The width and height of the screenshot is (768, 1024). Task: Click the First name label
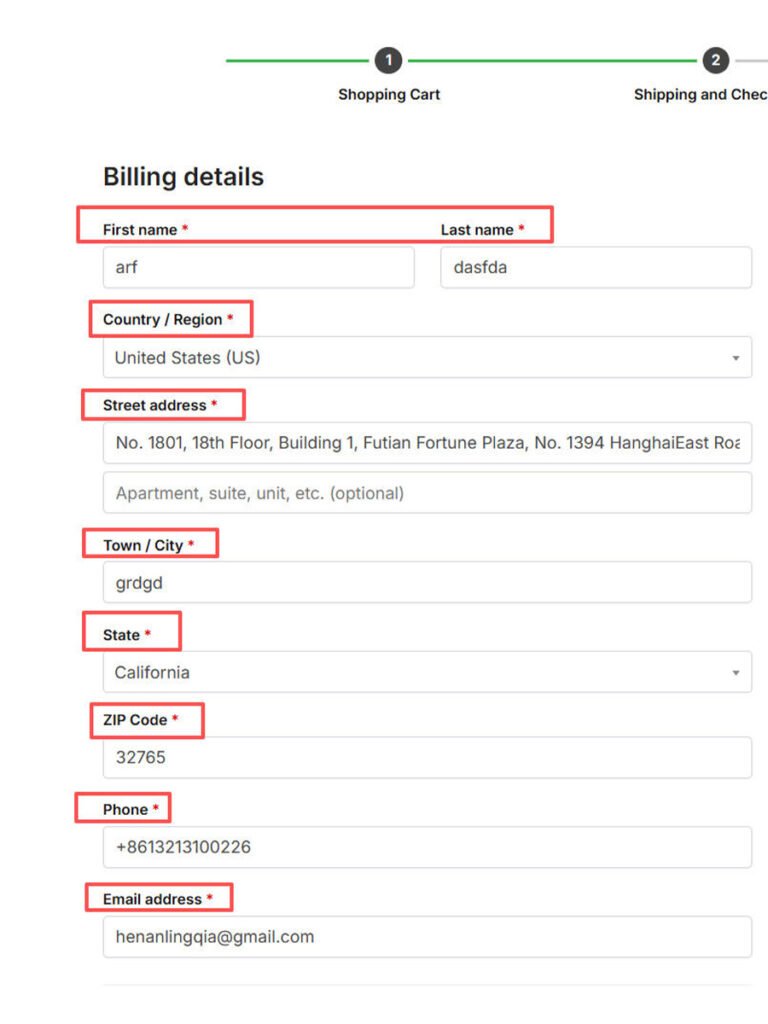point(140,230)
